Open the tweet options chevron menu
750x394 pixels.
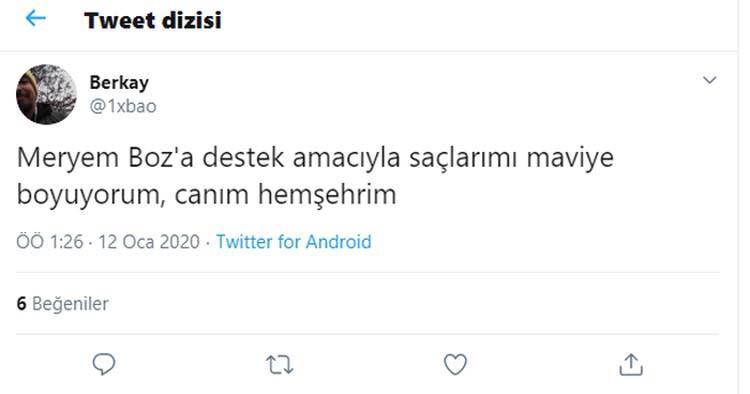point(709,80)
